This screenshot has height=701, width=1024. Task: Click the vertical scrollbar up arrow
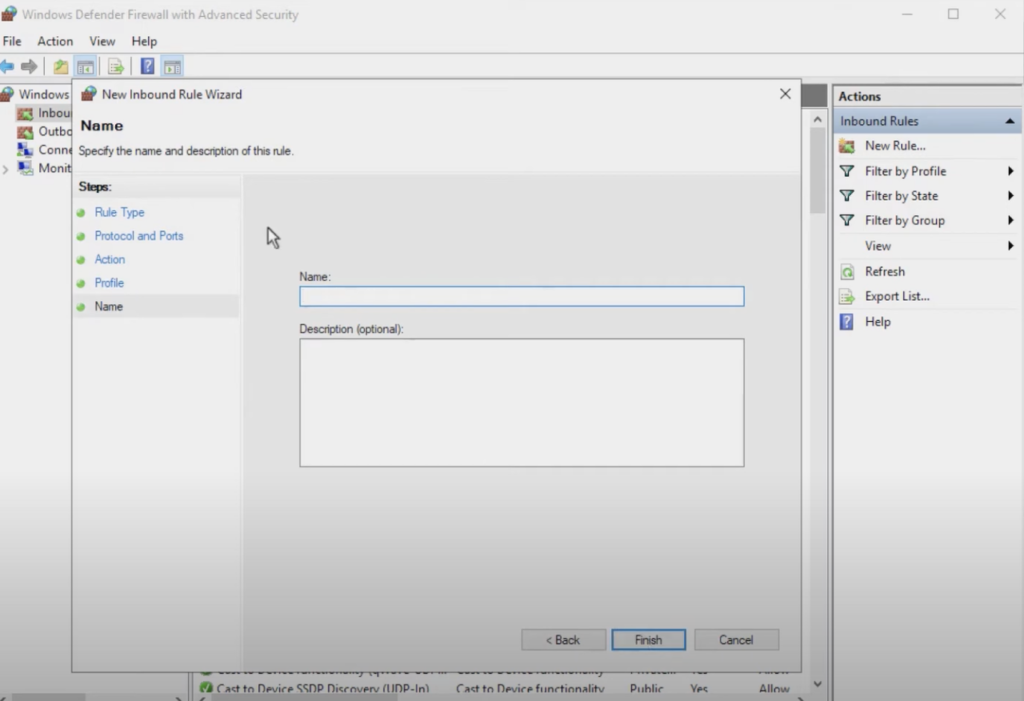pyautogui.click(x=818, y=120)
